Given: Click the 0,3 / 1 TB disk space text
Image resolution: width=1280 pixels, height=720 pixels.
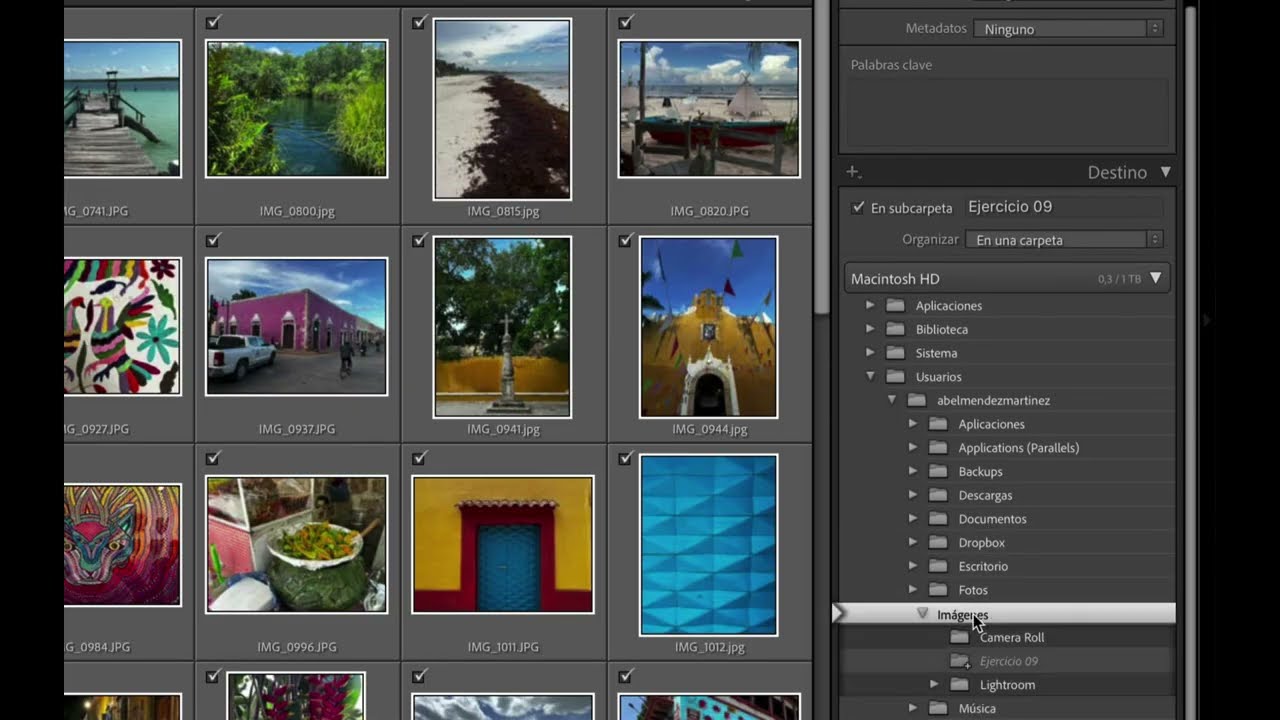Looking at the screenshot, I should [x=1119, y=279].
